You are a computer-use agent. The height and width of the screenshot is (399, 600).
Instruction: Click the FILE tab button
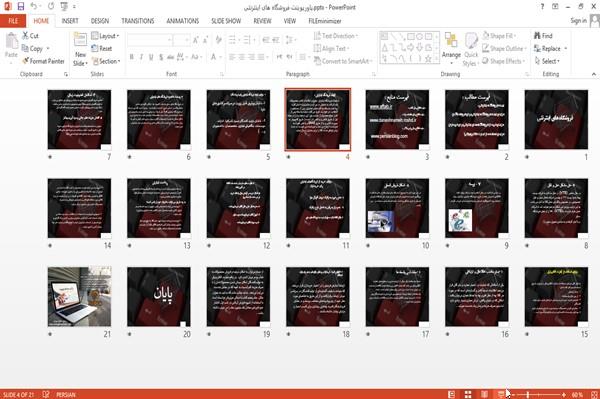coord(13,21)
